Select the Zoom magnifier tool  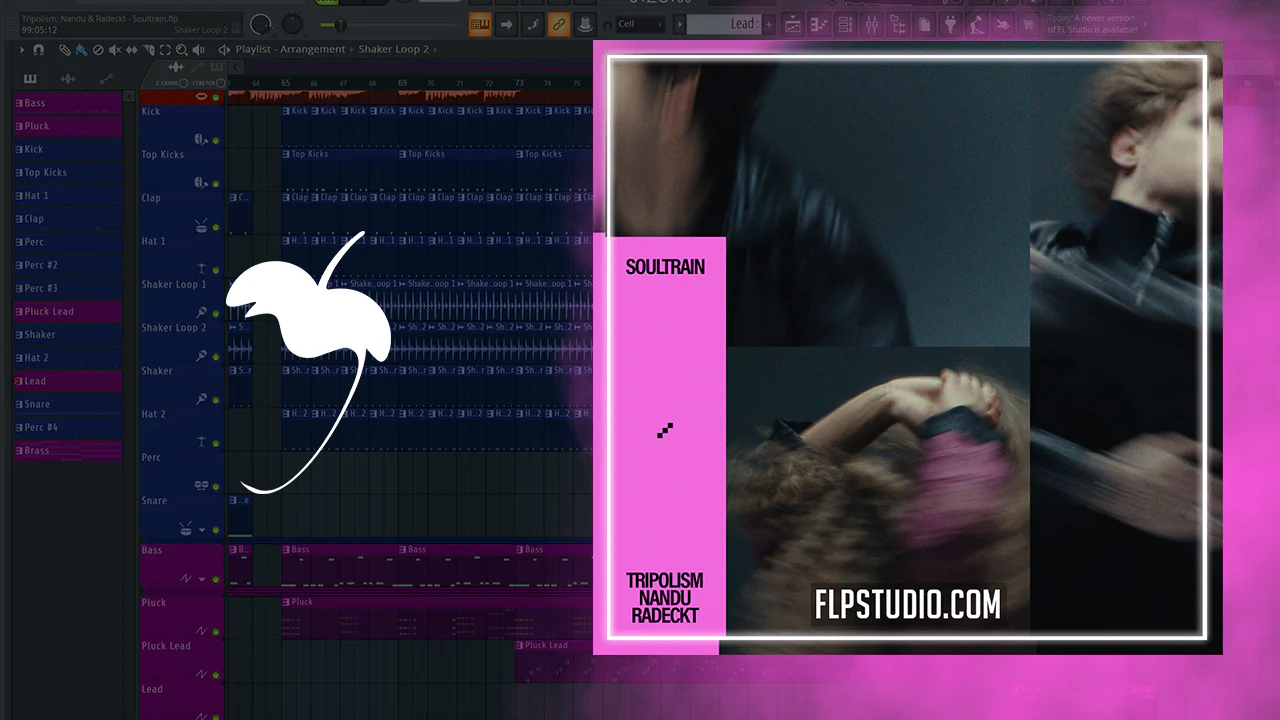tap(182, 49)
